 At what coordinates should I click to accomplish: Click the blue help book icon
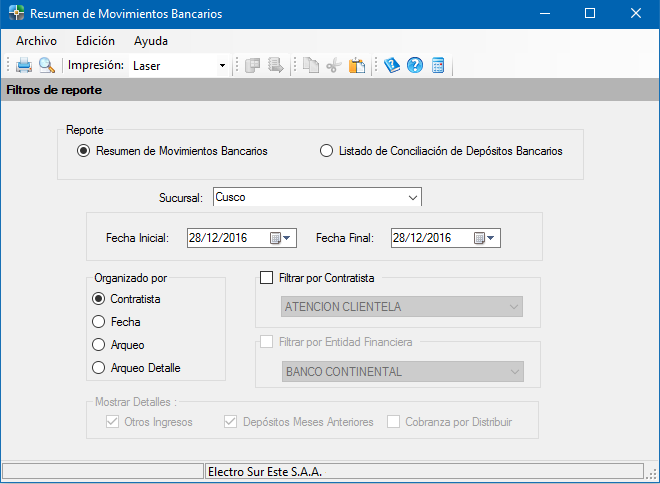[392, 66]
